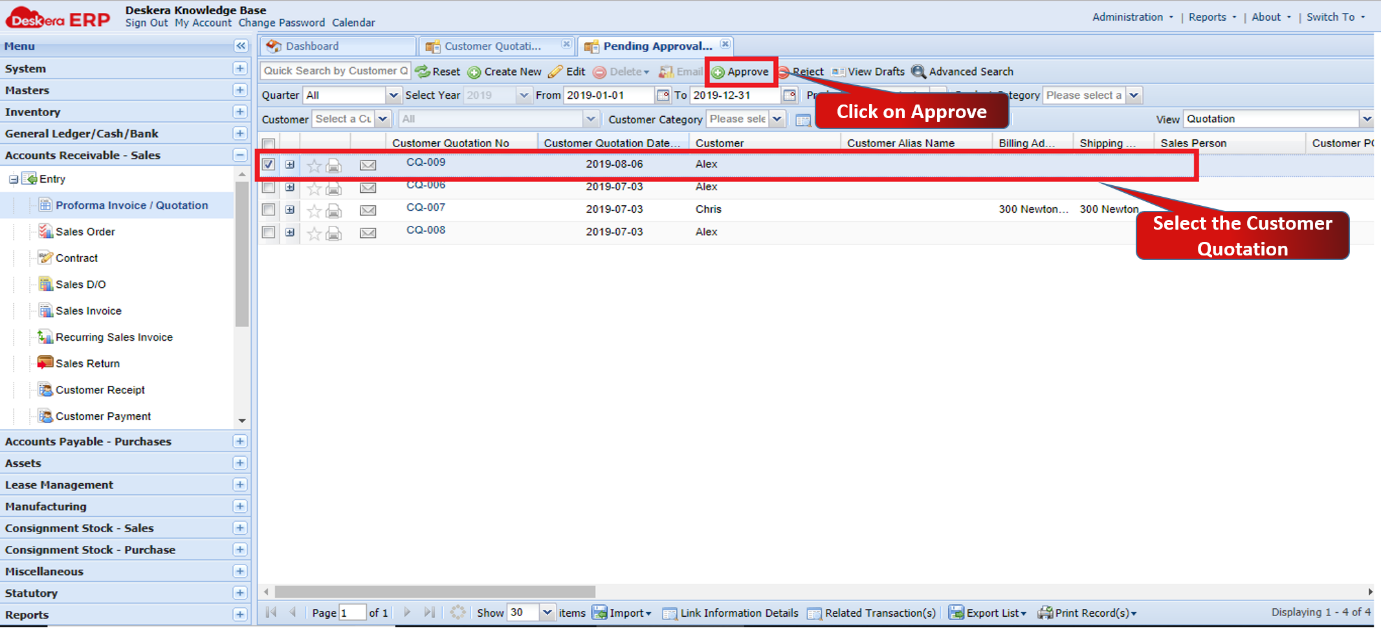This screenshot has width=1381, height=629.
Task: Collapse the left Menu panel with the double-arrow icon
Action: [240, 46]
